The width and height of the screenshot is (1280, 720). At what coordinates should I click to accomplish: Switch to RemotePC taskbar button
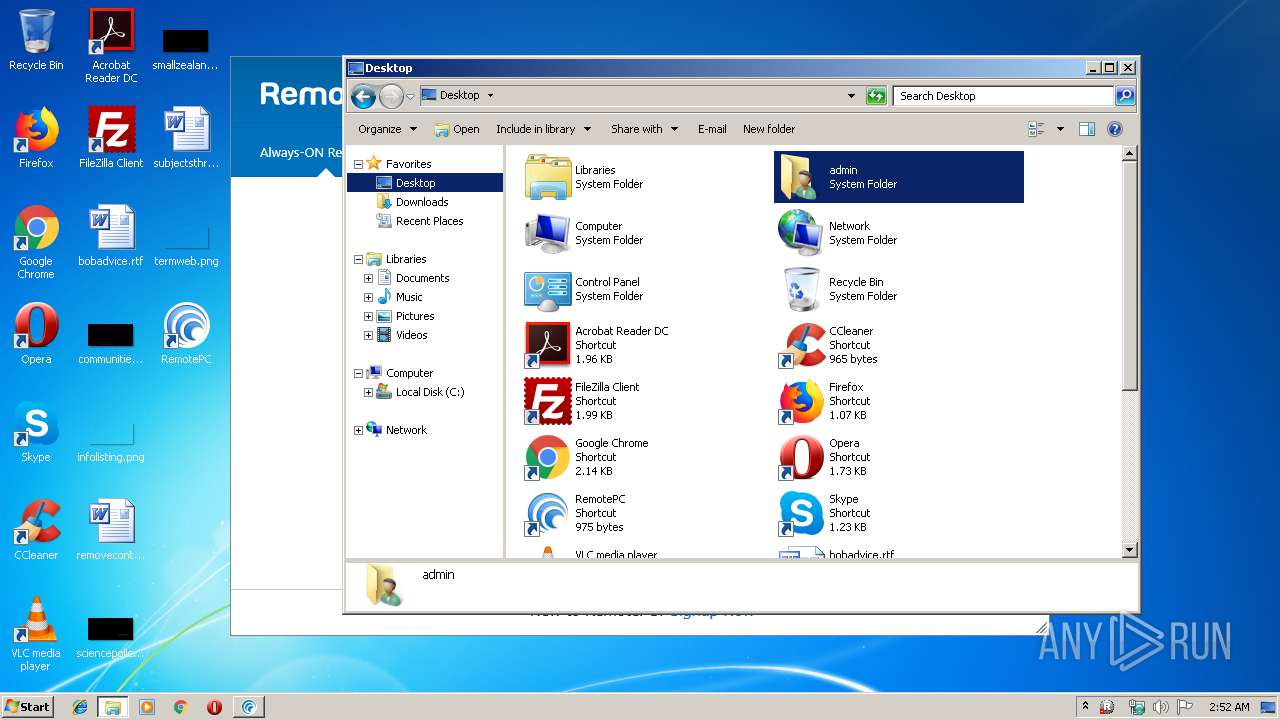tap(248, 707)
